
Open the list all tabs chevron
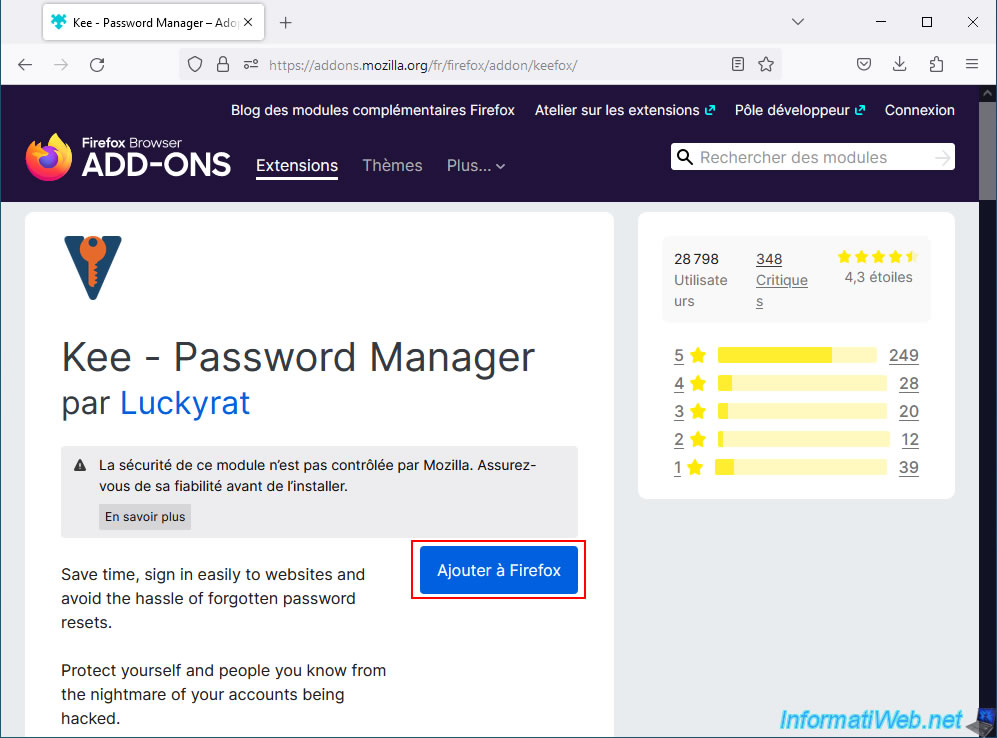[x=798, y=22]
